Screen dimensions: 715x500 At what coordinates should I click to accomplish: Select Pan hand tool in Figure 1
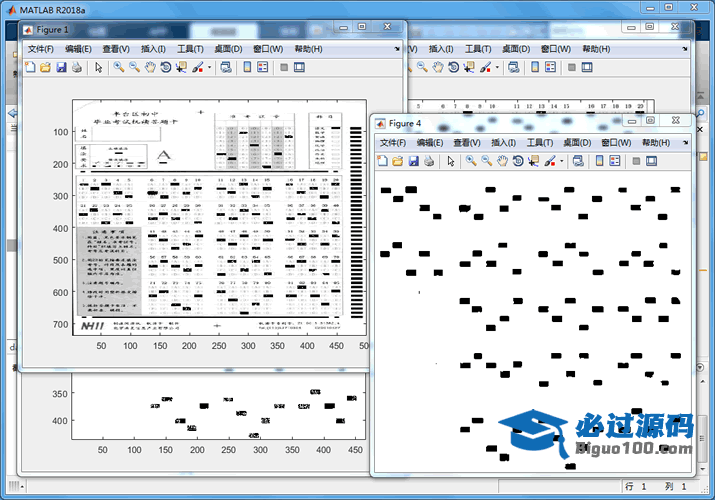150,67
